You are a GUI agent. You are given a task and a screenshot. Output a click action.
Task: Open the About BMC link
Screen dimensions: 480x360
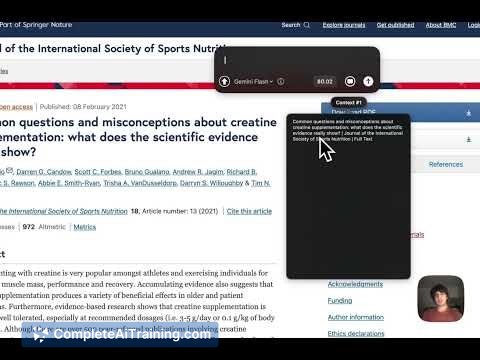click(x=441, y=25)
